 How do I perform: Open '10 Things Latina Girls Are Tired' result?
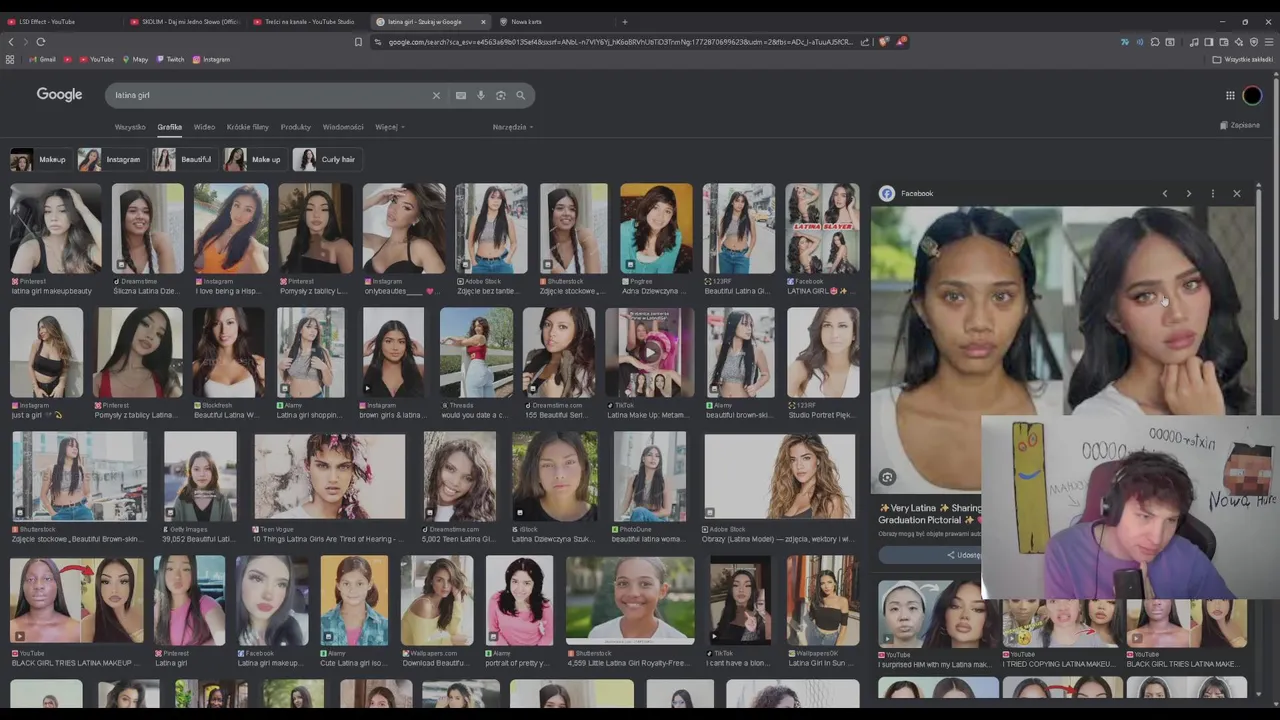[x=330, y=476]
